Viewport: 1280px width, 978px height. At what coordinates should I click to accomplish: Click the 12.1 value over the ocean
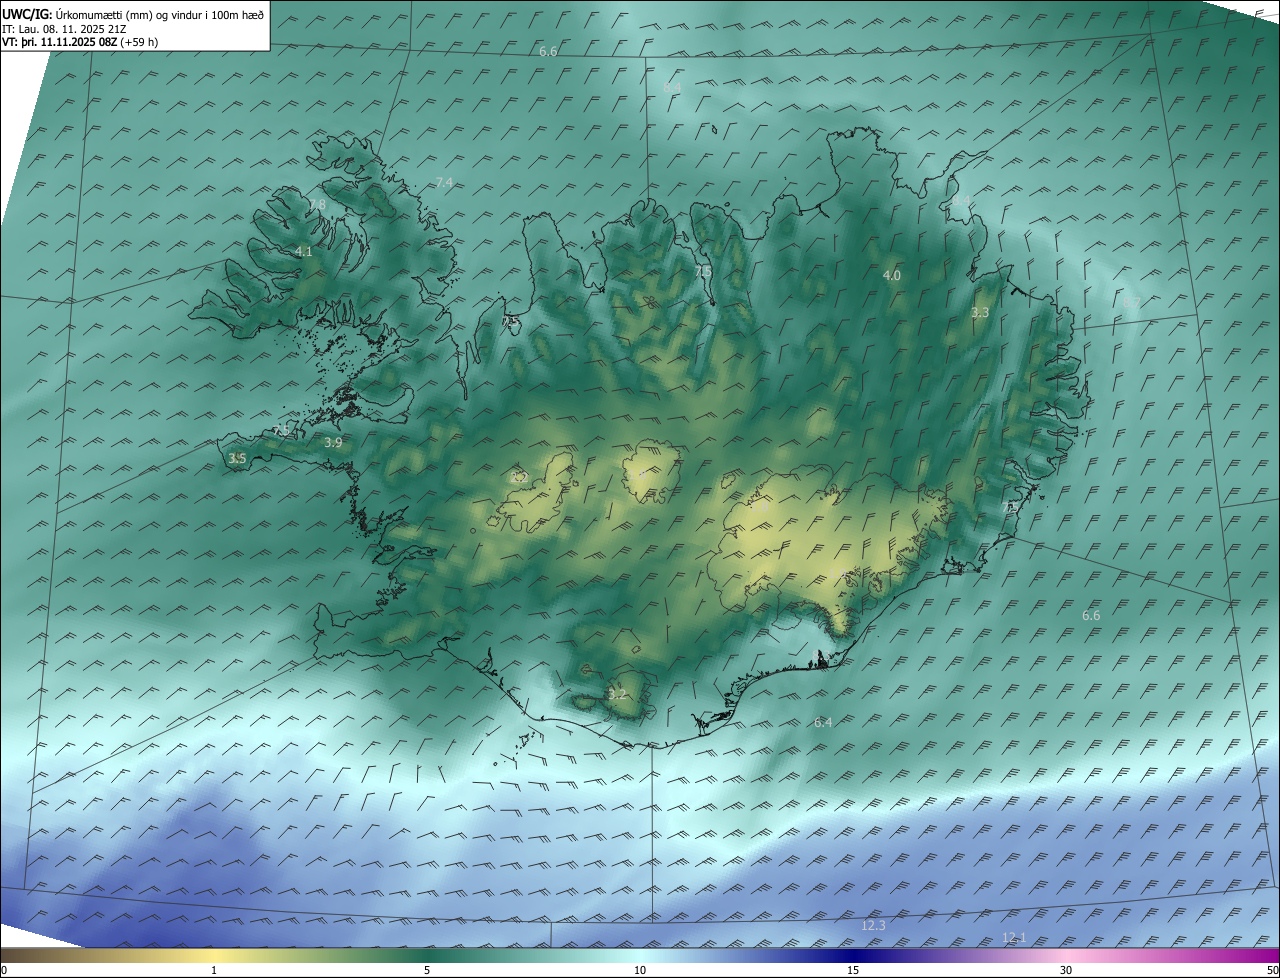(1014, 937)
